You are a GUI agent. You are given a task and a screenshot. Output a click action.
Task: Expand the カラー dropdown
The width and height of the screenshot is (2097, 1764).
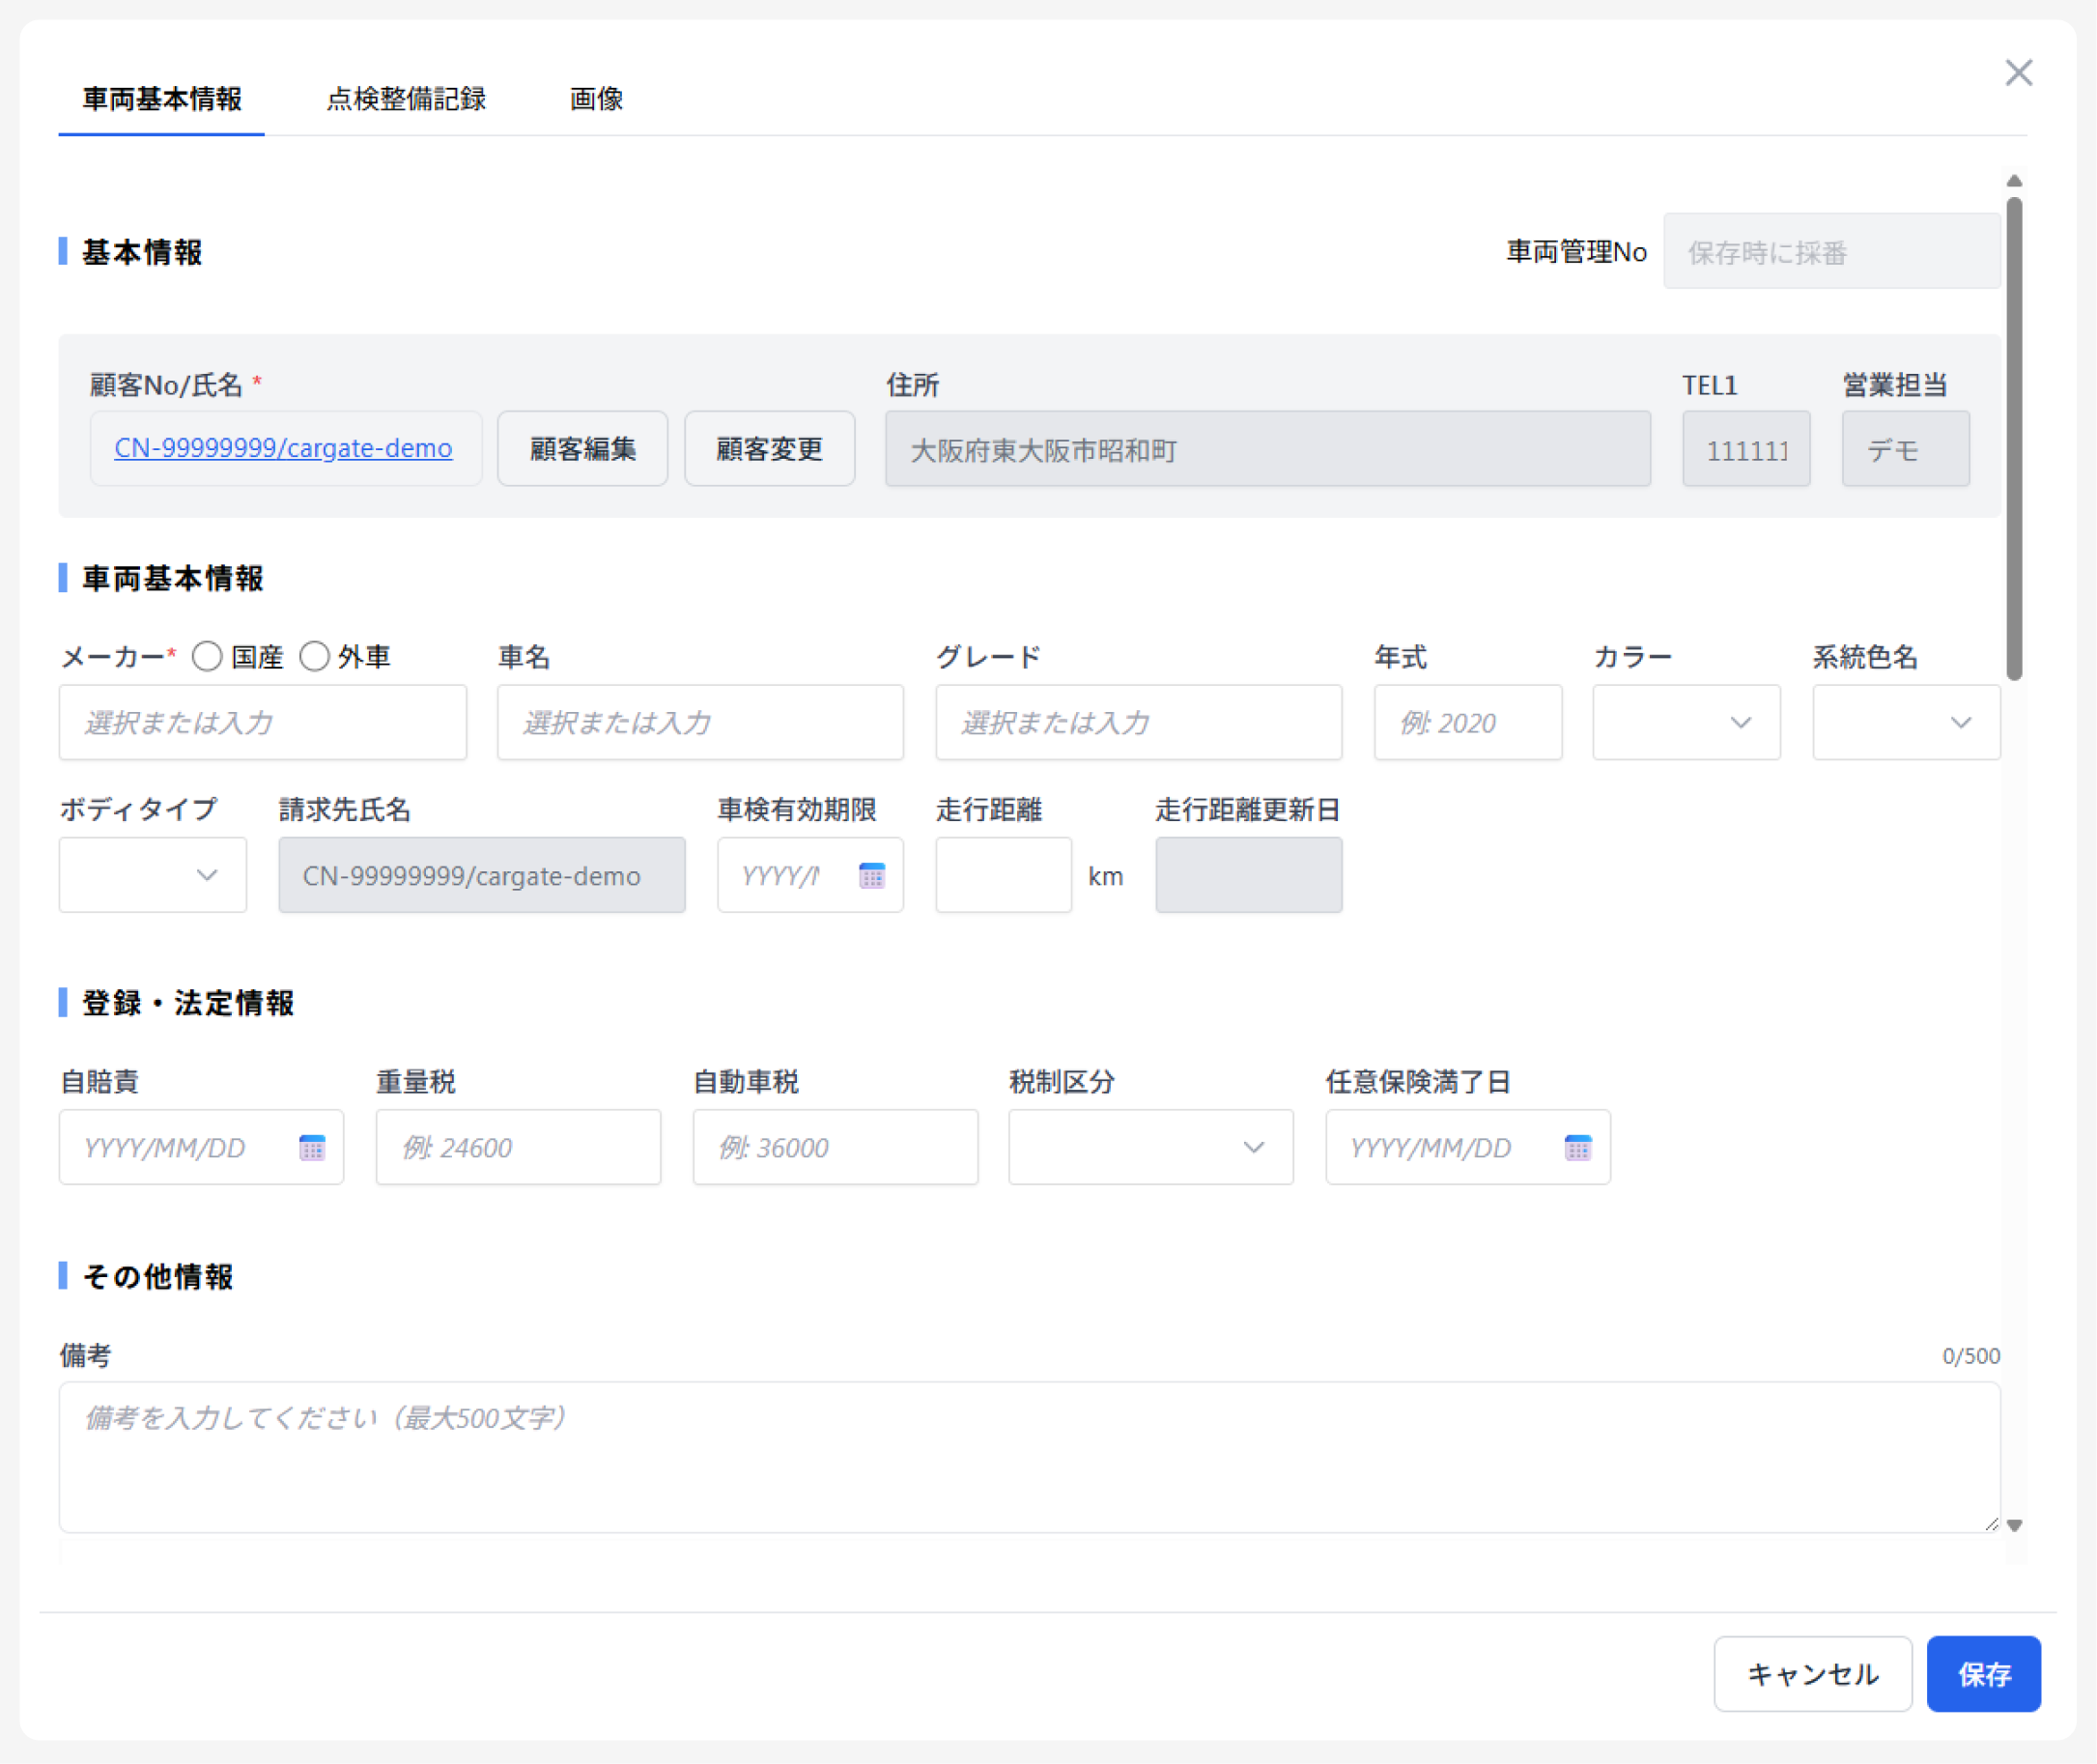tap(1686, 722)
